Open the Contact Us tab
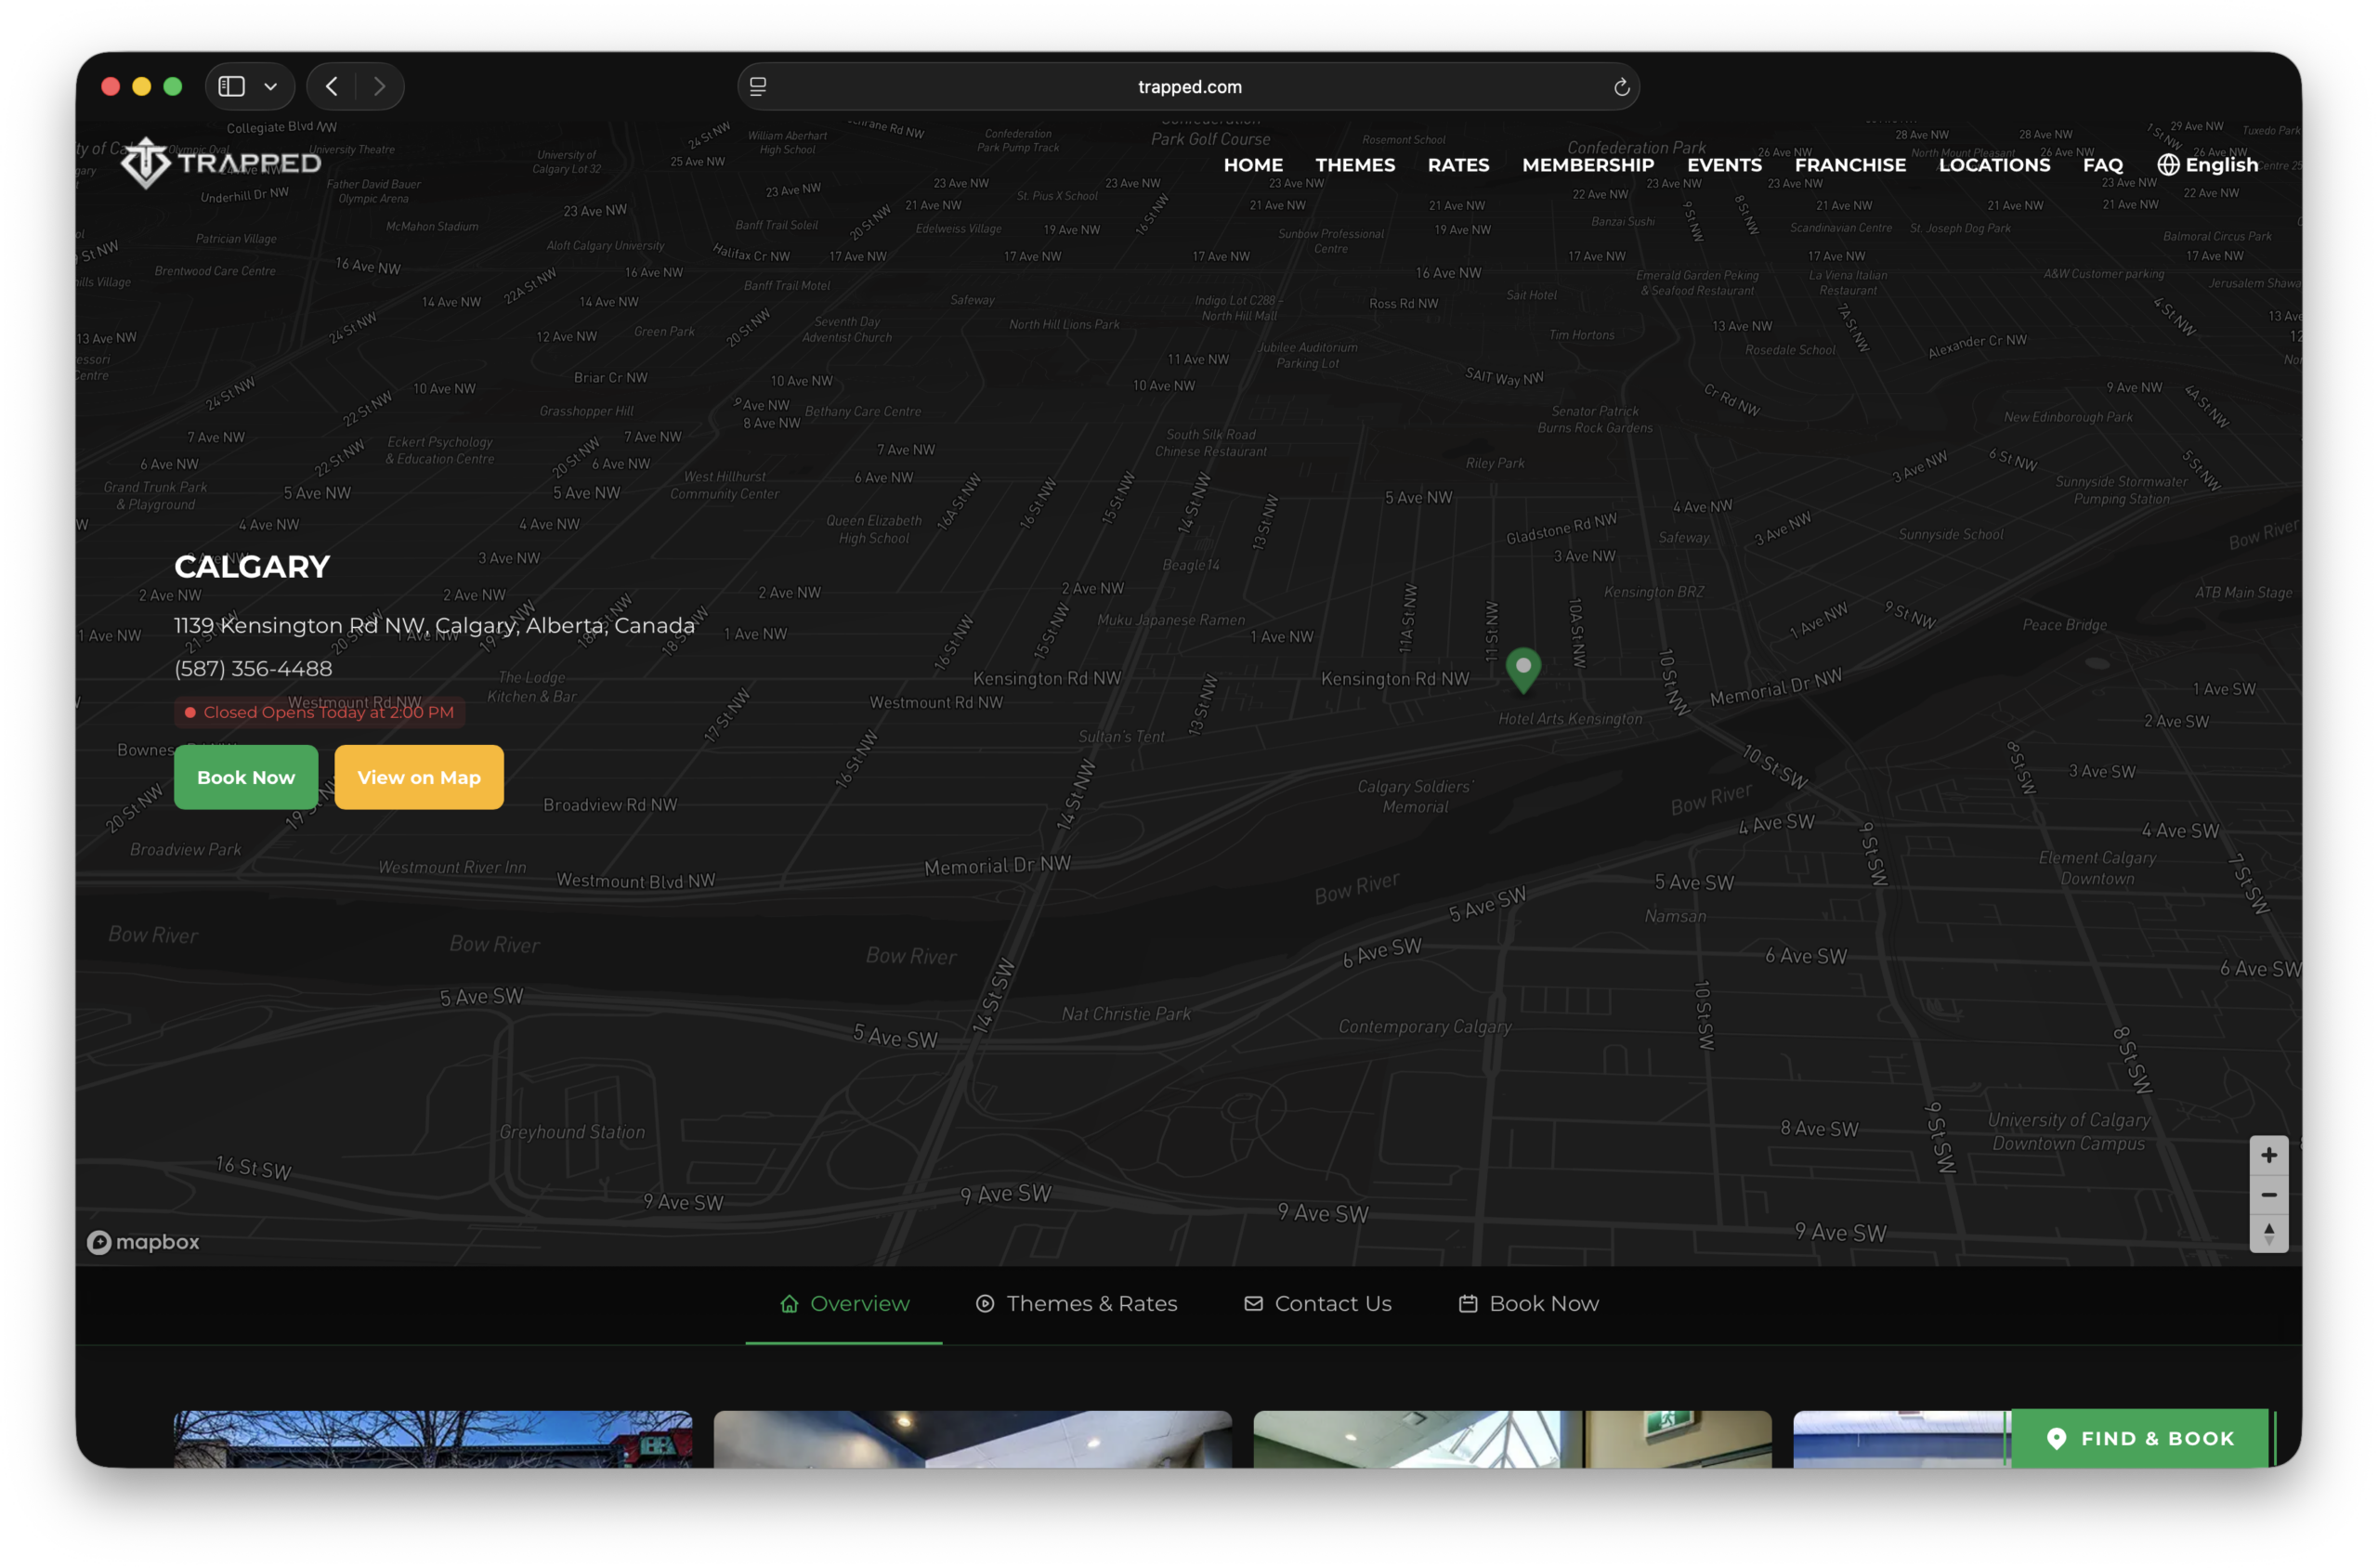2378x1568 pixels. [x=1317, y=1303]
